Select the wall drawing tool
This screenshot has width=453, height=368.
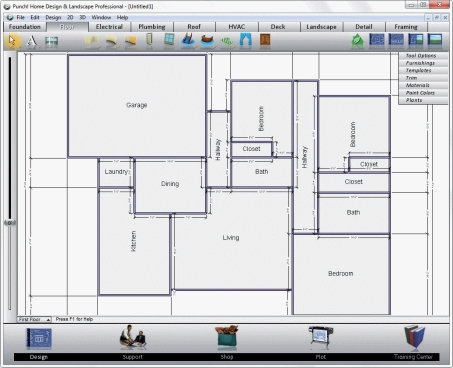click(x=92, y=41)
